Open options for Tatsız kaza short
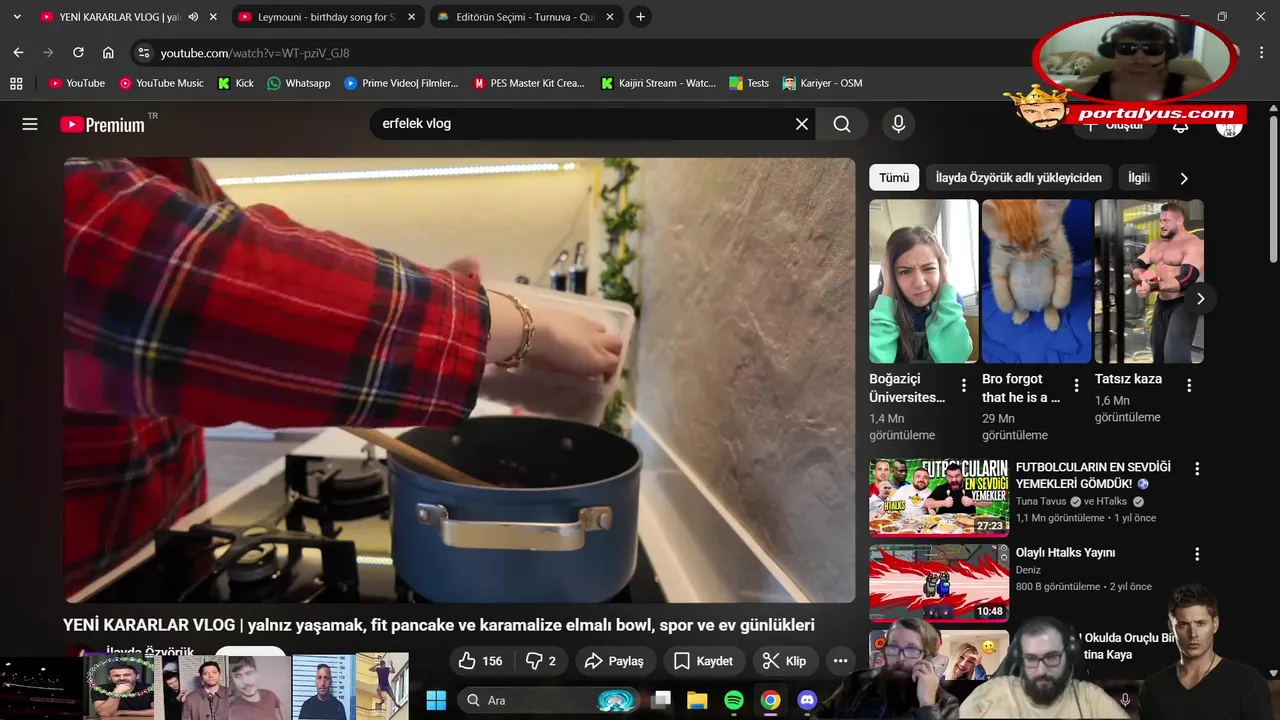This screenshot has width=1280, height=720. (1189, 385)
